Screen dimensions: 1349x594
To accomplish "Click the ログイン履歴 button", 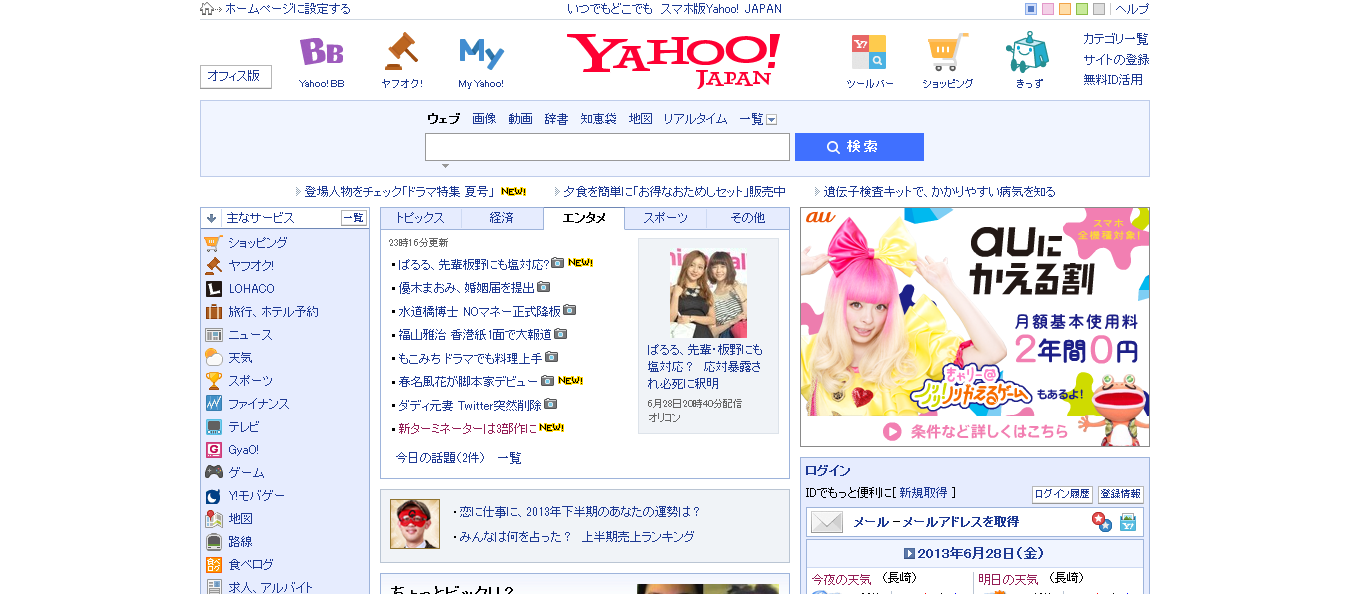I will 1062,494.
